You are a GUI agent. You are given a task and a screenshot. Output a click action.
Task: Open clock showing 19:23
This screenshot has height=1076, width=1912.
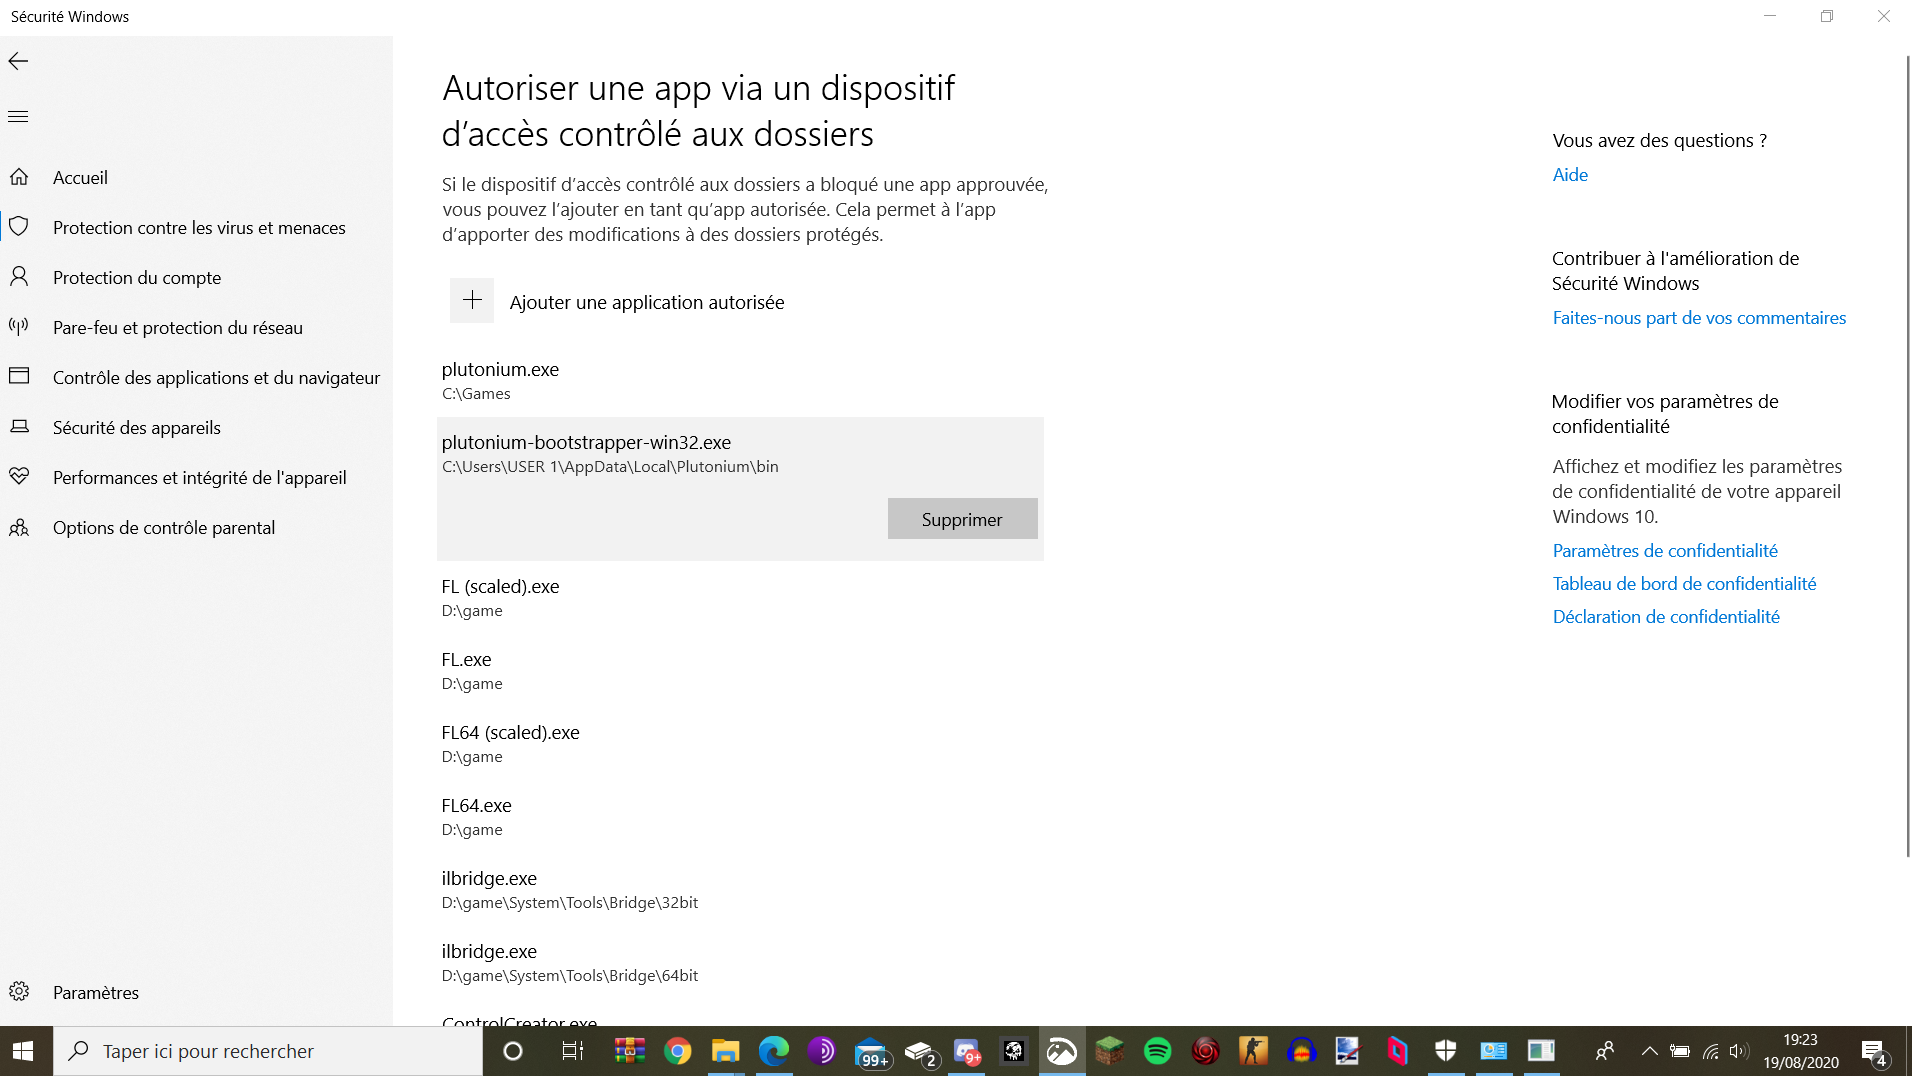pyautogui.click(x=1800, y=1051)
